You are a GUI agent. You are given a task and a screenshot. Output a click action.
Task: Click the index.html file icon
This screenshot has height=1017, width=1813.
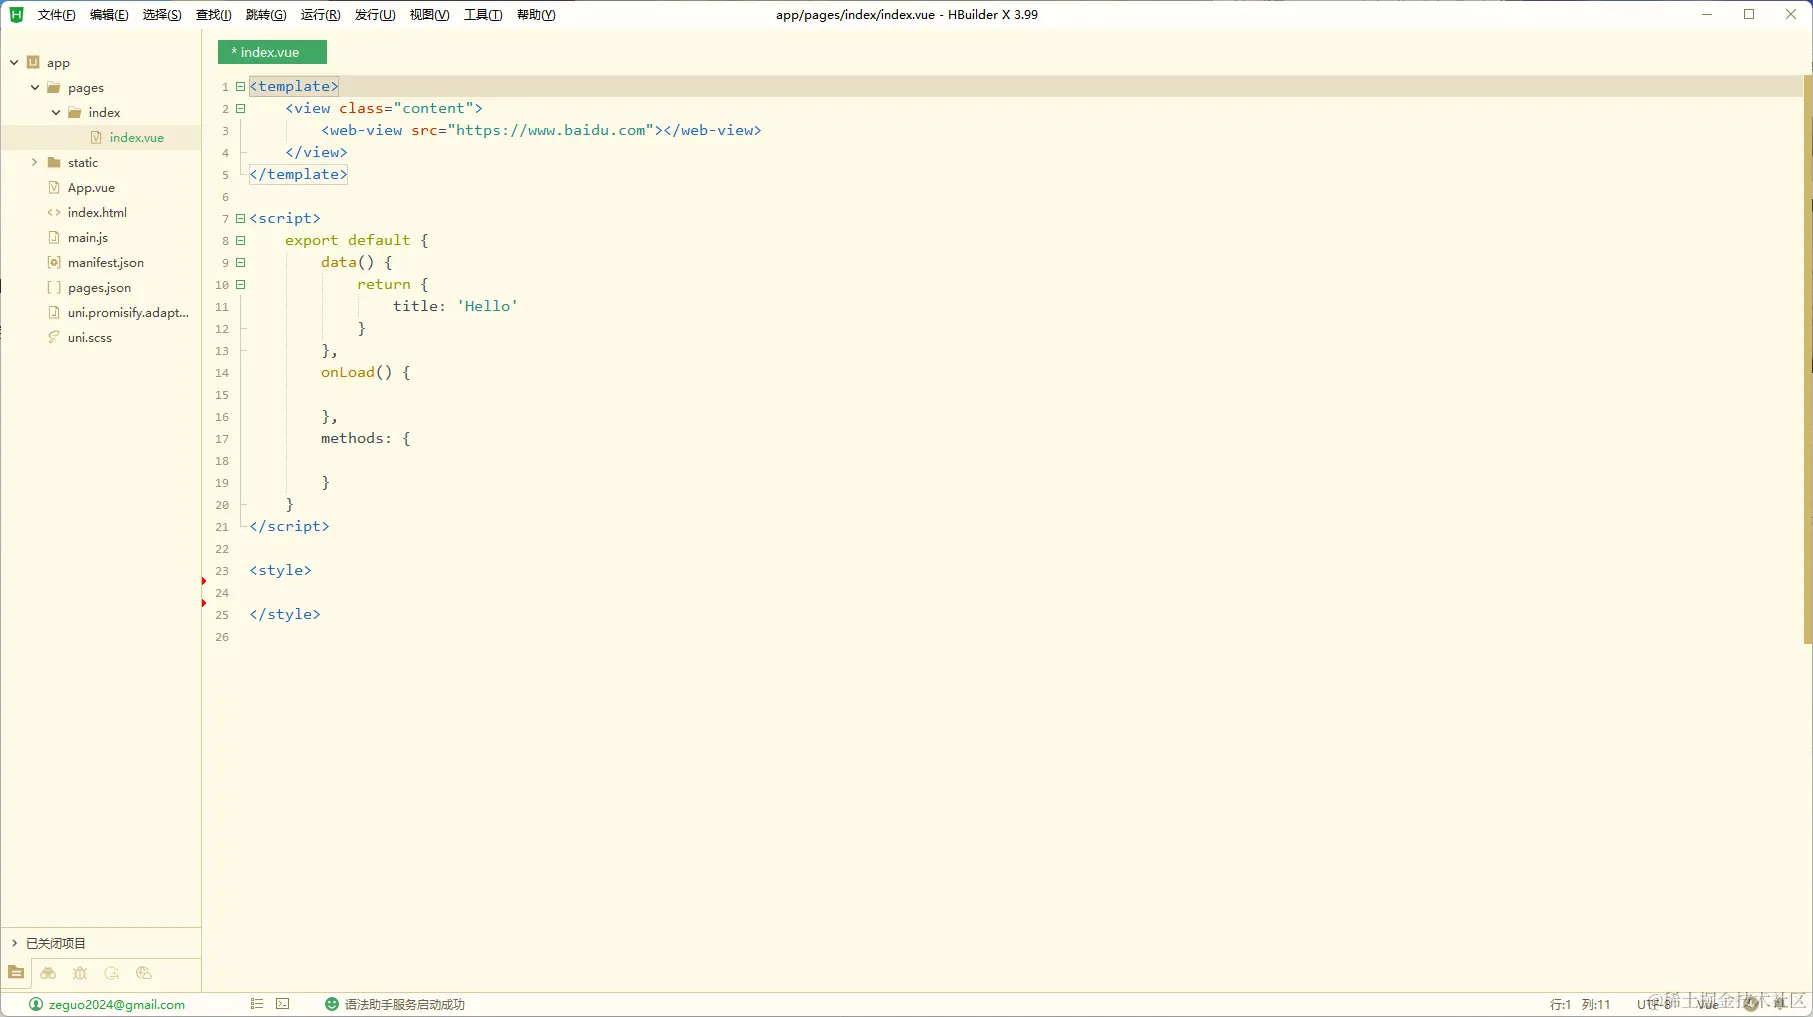click(x=54, y=213)
